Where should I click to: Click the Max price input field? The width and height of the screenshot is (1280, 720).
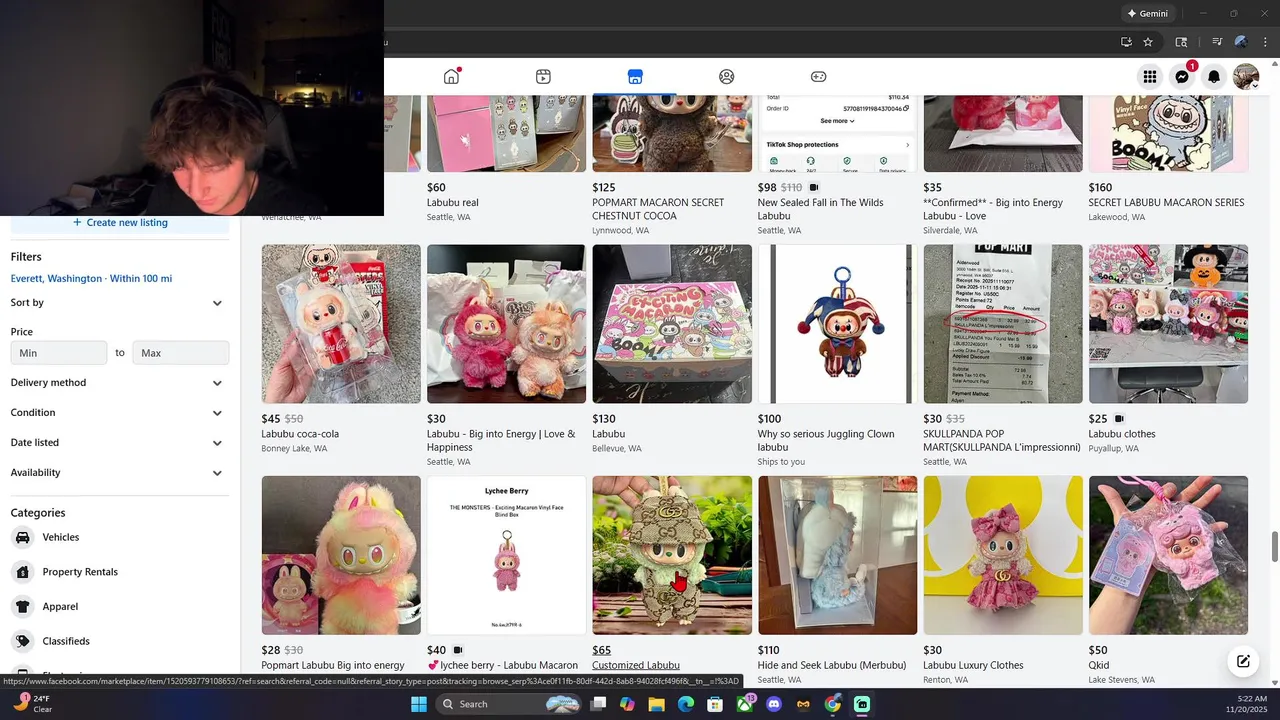point(181,353)
